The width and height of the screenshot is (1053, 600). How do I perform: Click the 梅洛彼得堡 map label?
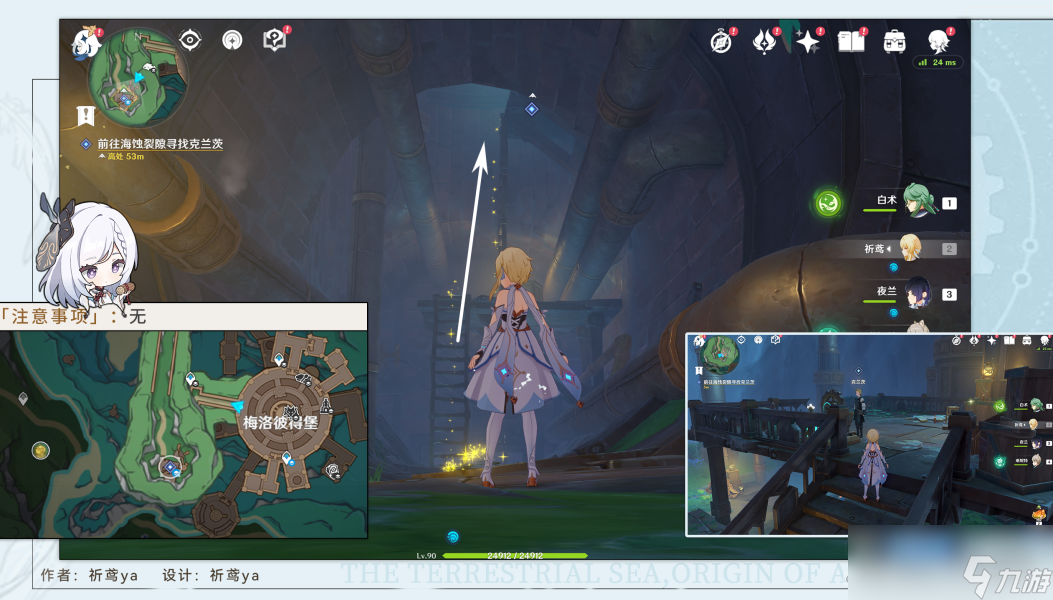tap(280, 423)
